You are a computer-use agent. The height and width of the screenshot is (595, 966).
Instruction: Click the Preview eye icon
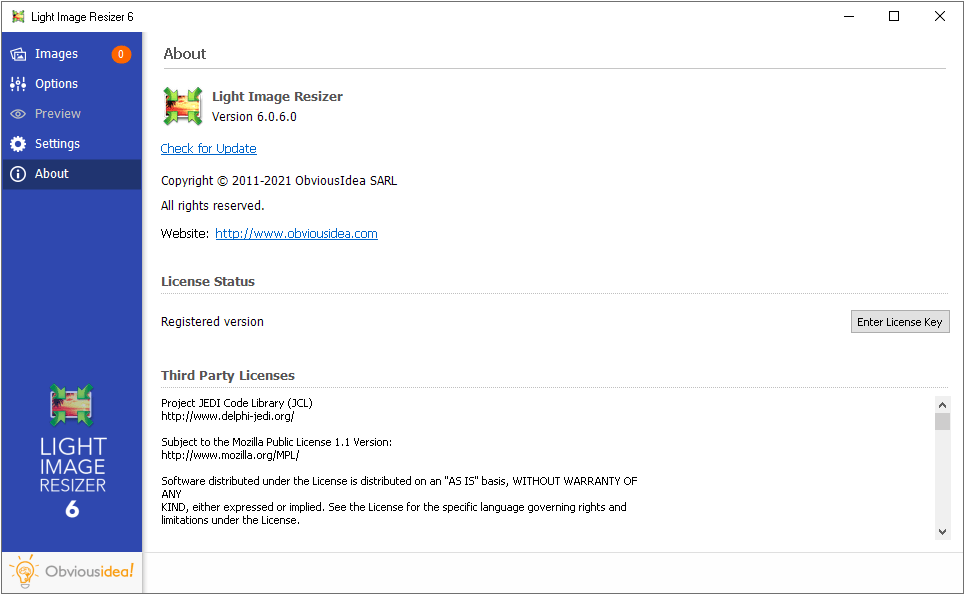click(x=18, y=114)
